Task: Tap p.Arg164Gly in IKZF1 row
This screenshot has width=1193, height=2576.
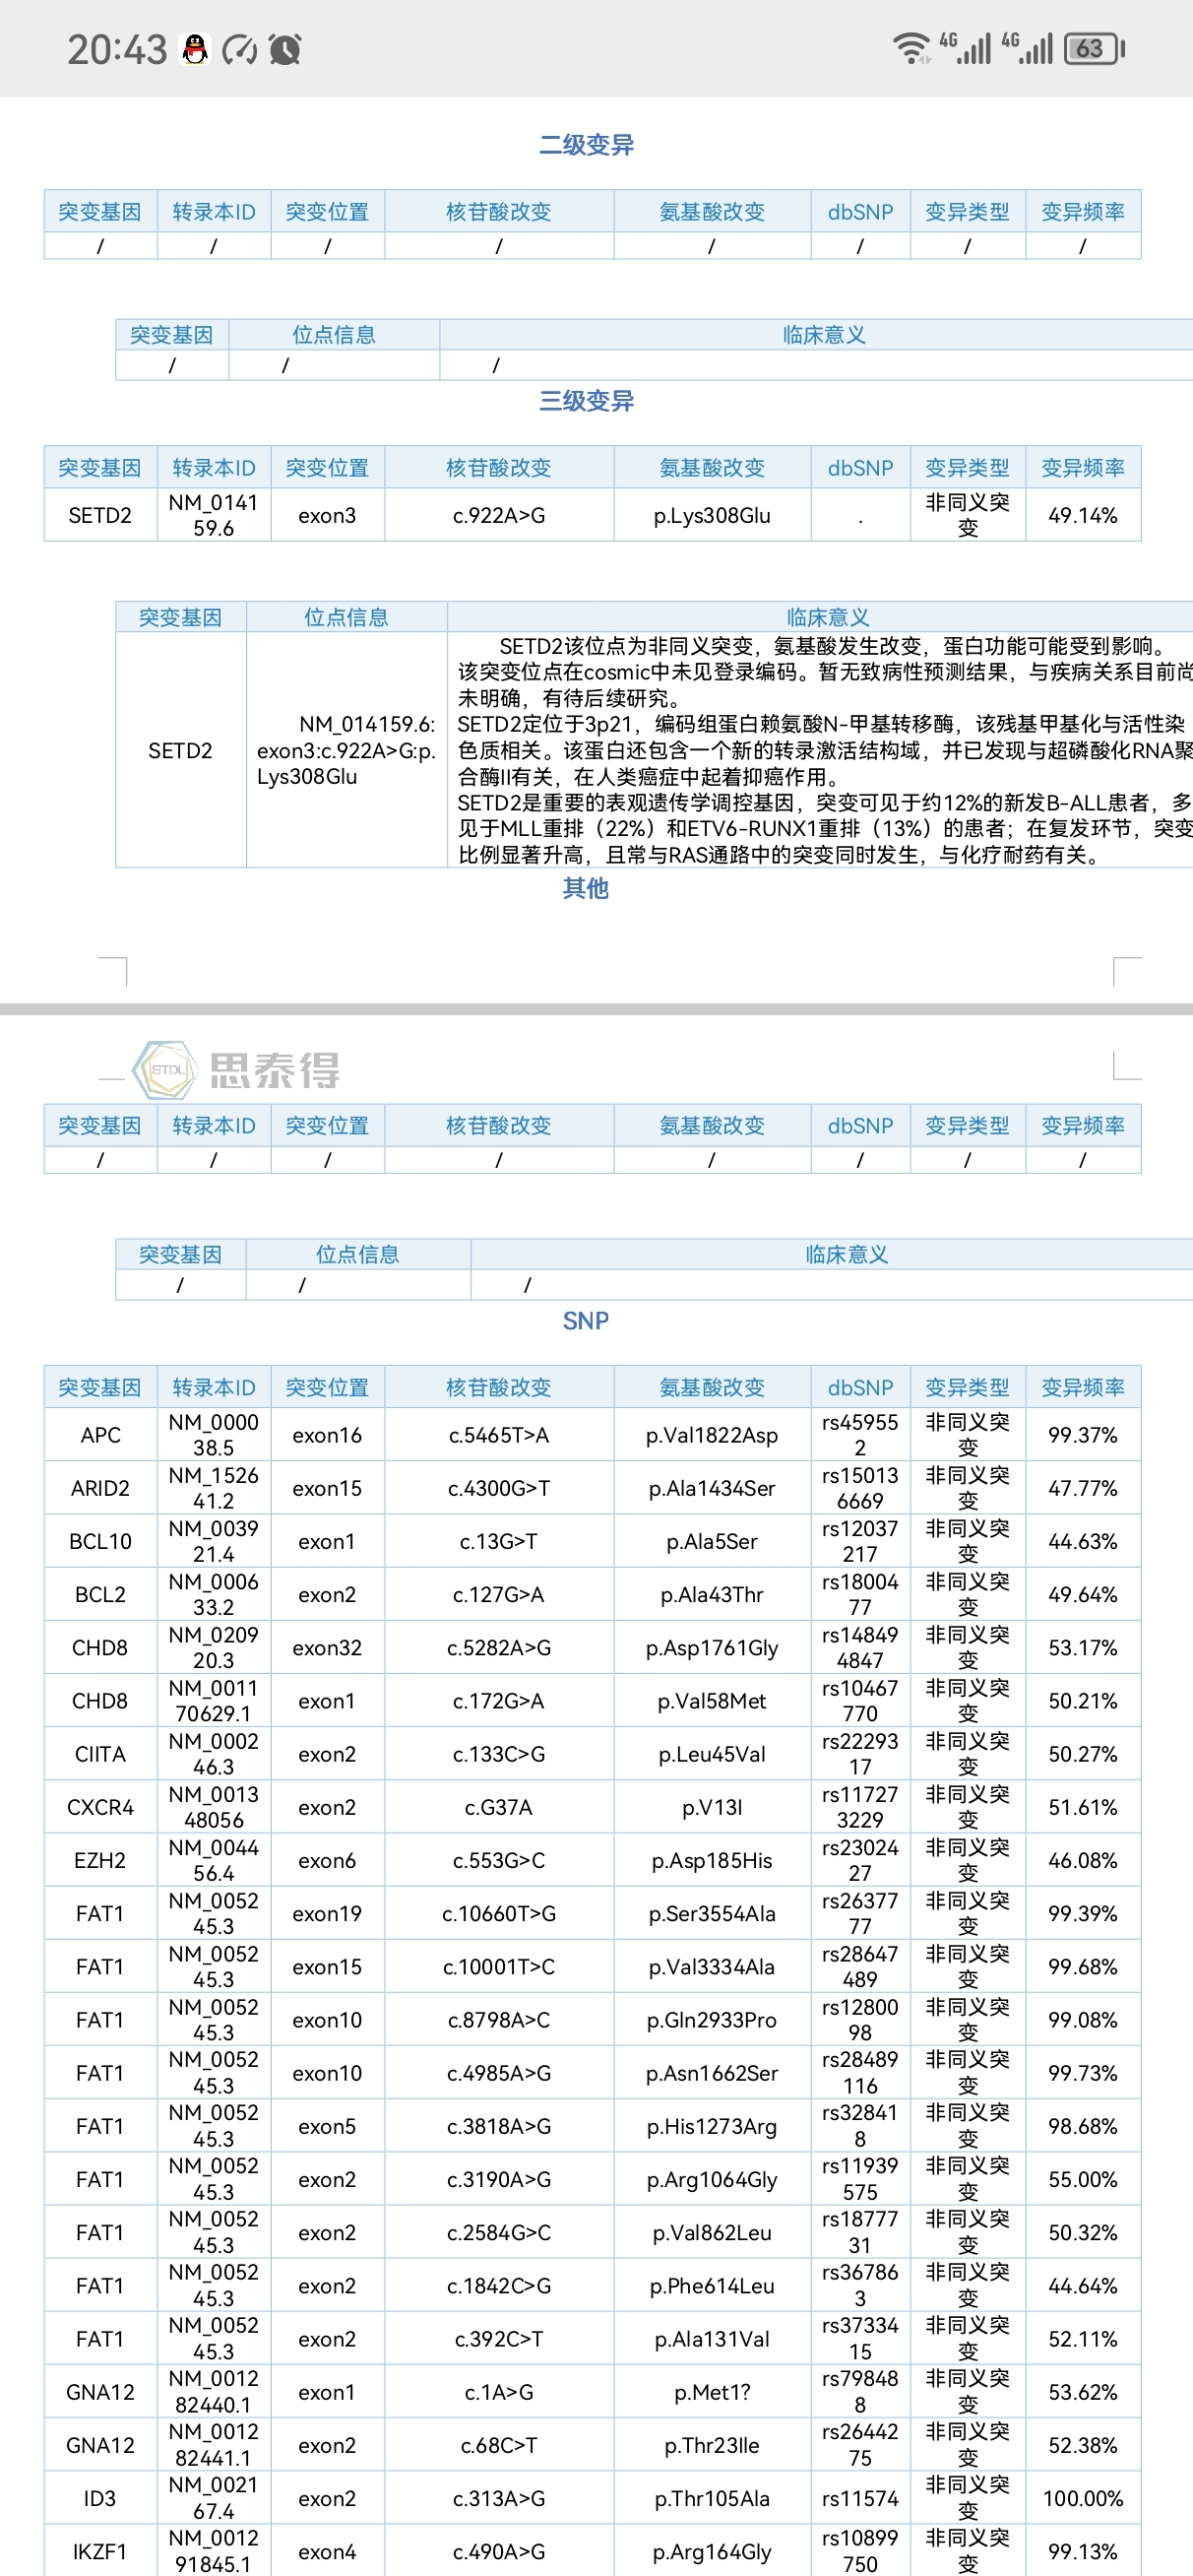Action: (712, 2551)
